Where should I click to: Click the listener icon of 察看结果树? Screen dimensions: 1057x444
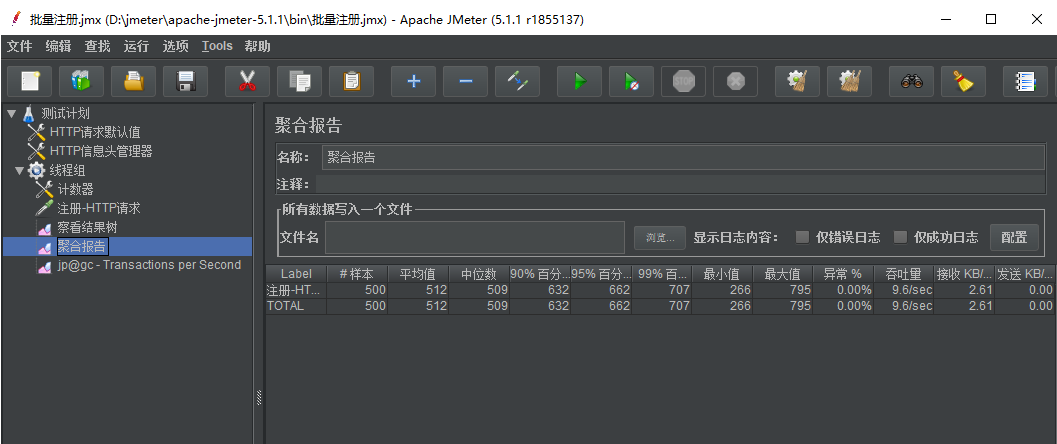click(x=44, y=228)
